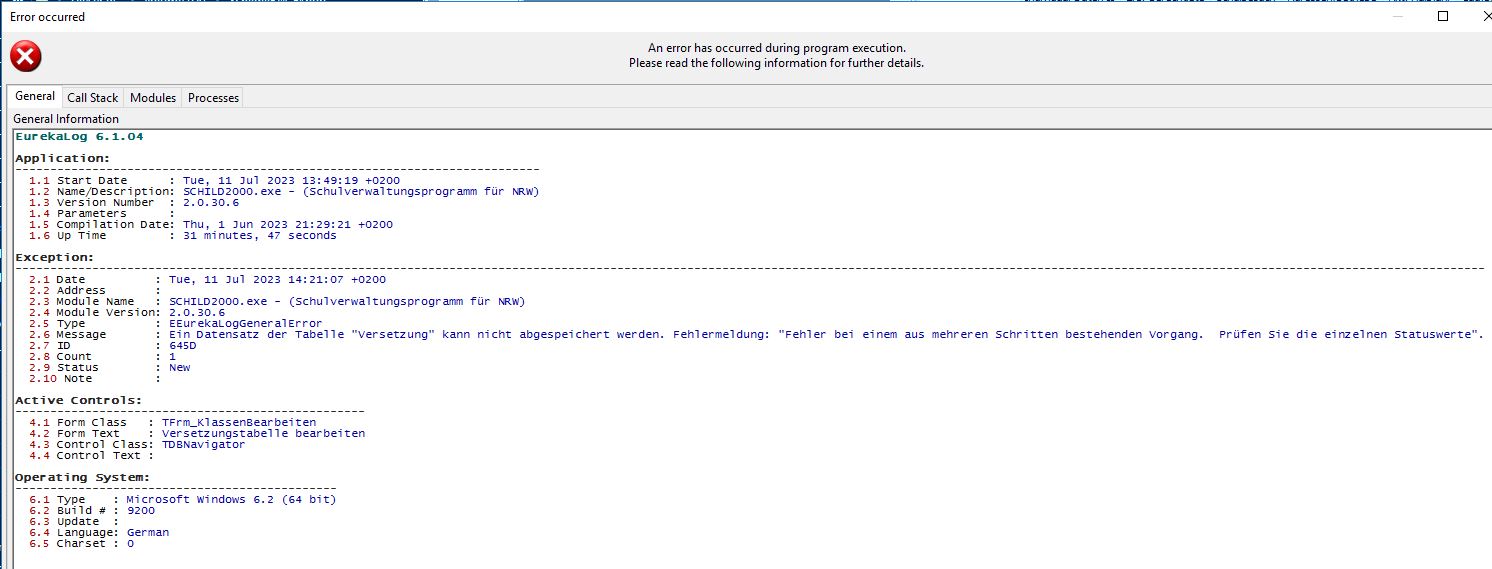Click the ID 645D line
This screenshot has width=1492, height=569.
113,345
